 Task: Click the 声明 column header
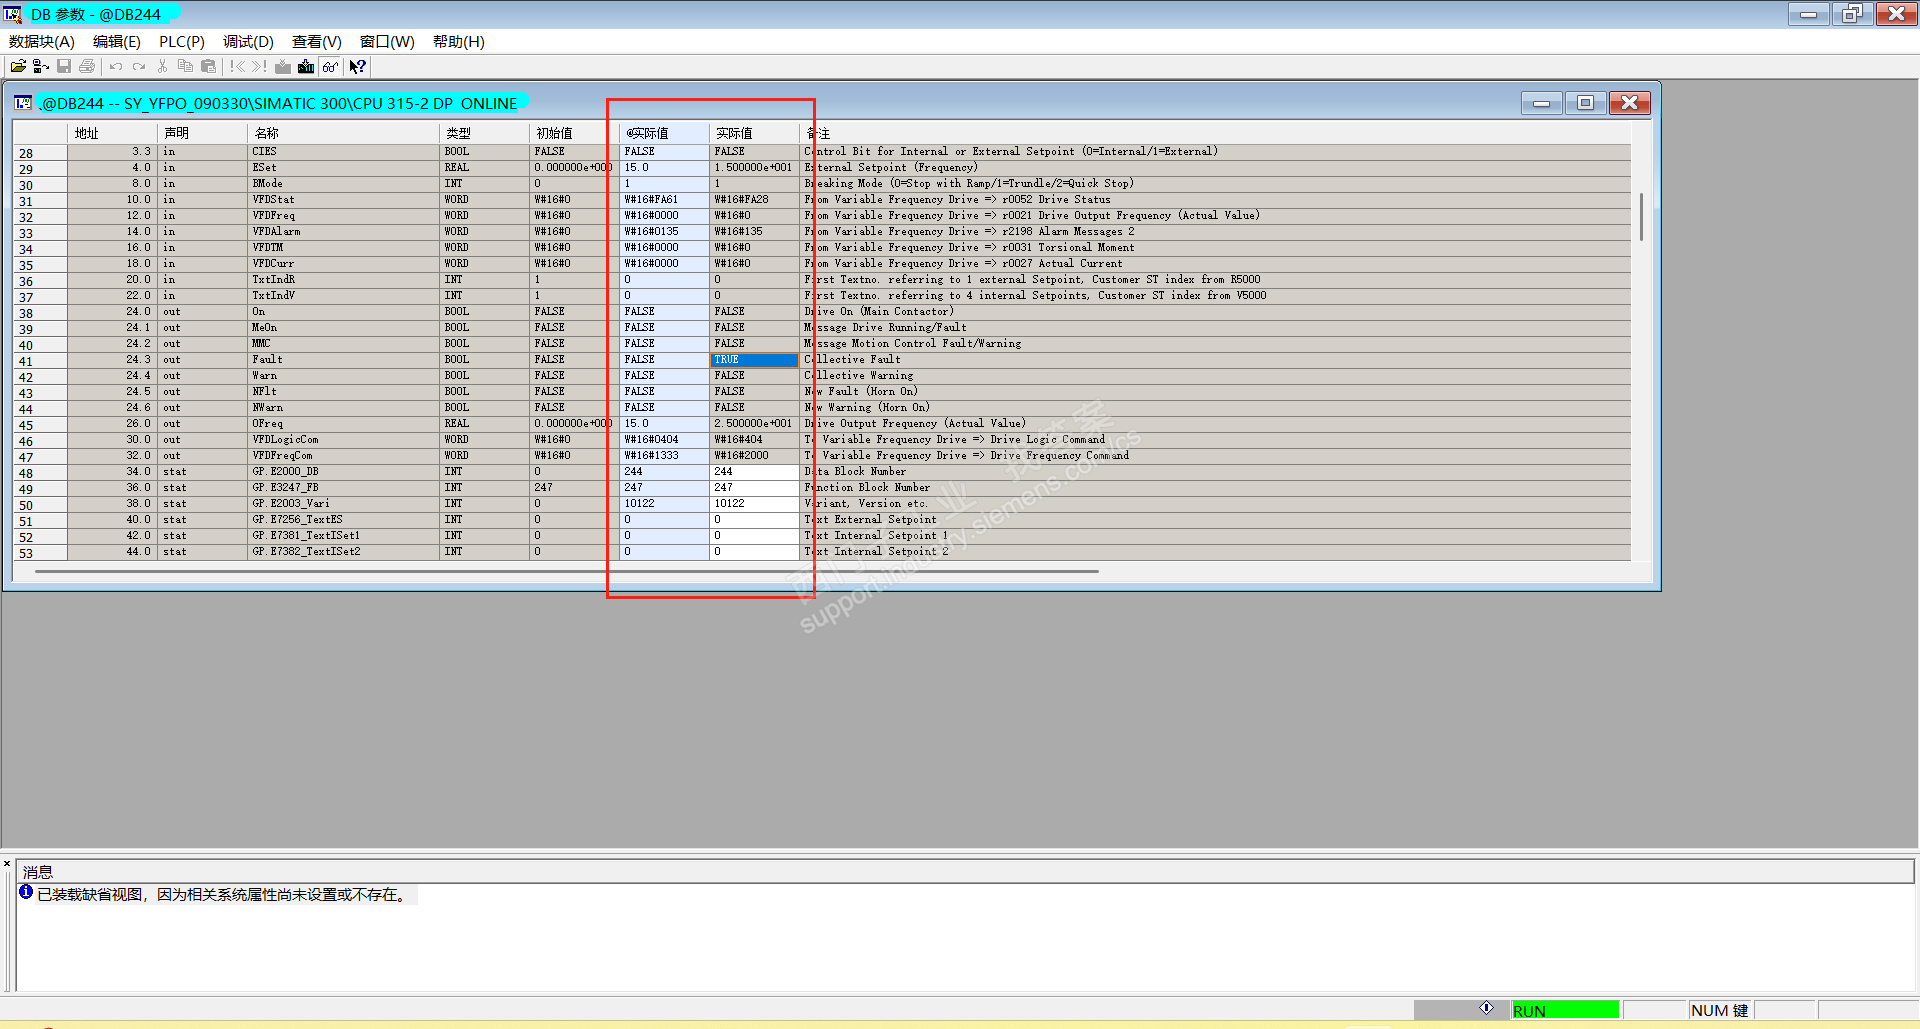click(202, 133)
